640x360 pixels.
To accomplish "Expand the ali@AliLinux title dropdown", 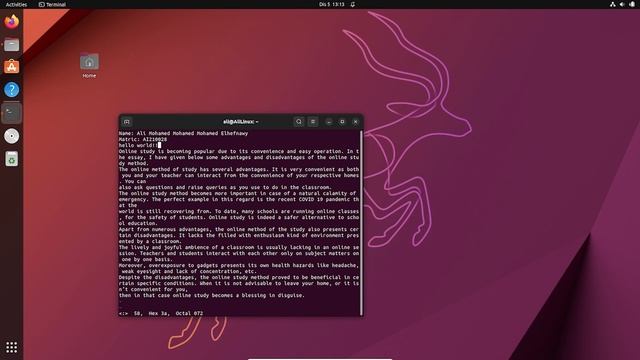I will click(240, 122).
